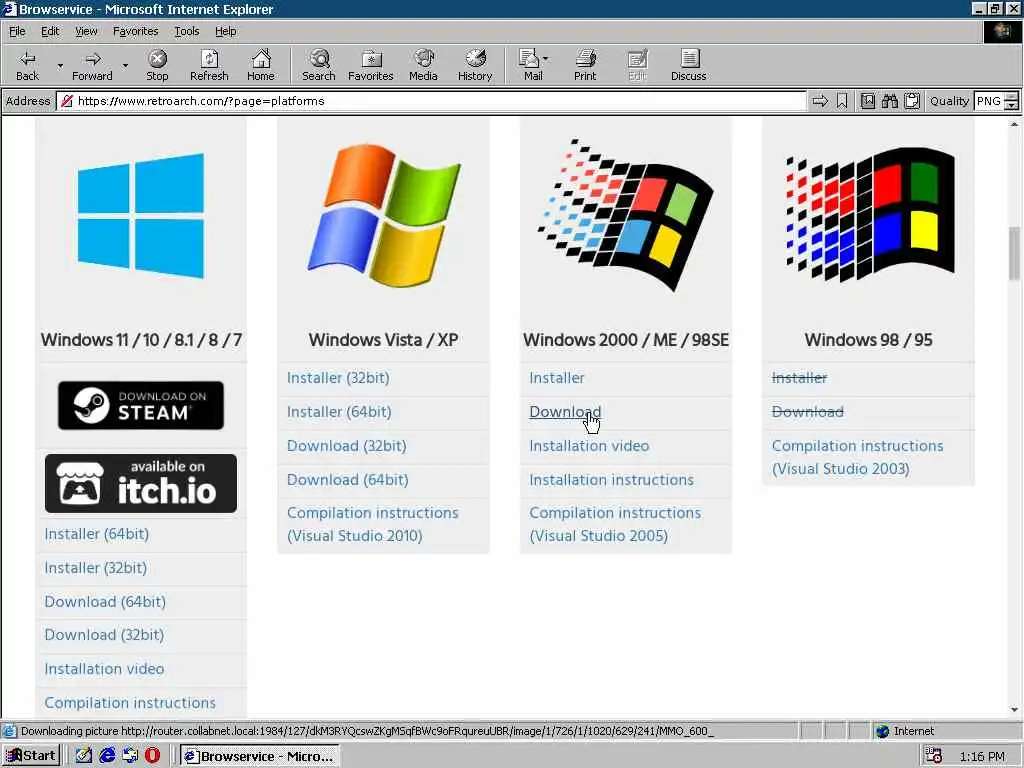Open Vista/XP Download (64bit) link
Image resolution: width=1024 pixels, height=768 pixels.
tap(347, 480)
